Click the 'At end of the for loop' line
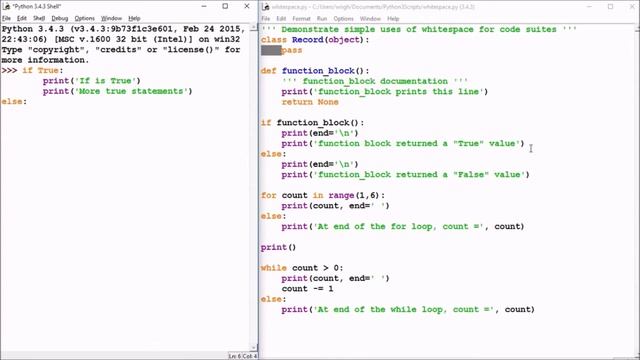640x360 pixels. tap(402, 227)
